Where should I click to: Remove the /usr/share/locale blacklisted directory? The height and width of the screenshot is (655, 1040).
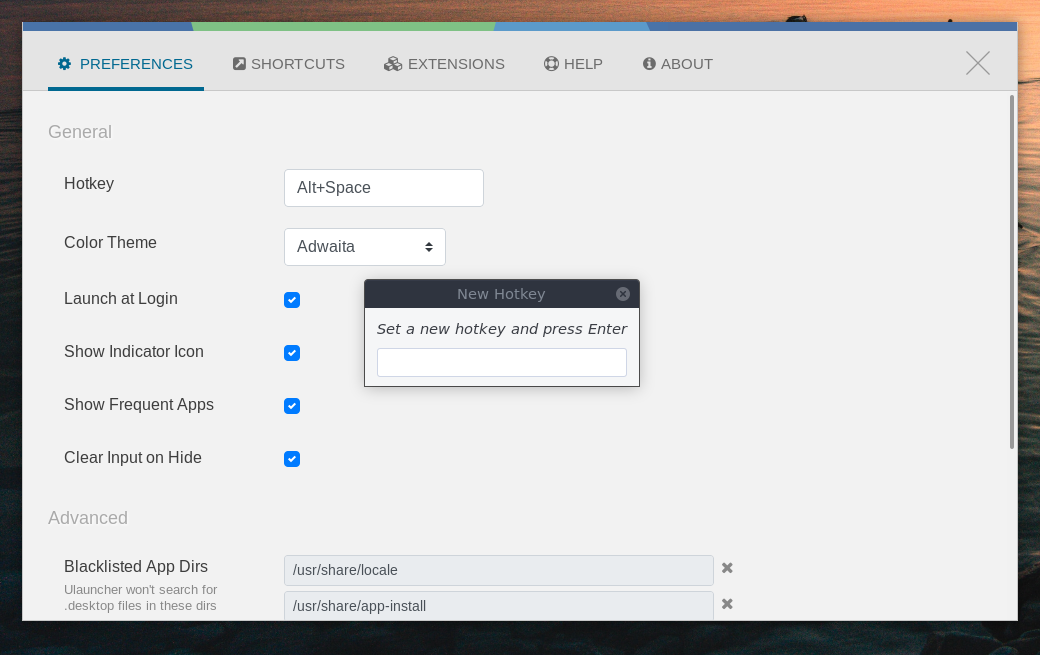(x=727, y=568)
